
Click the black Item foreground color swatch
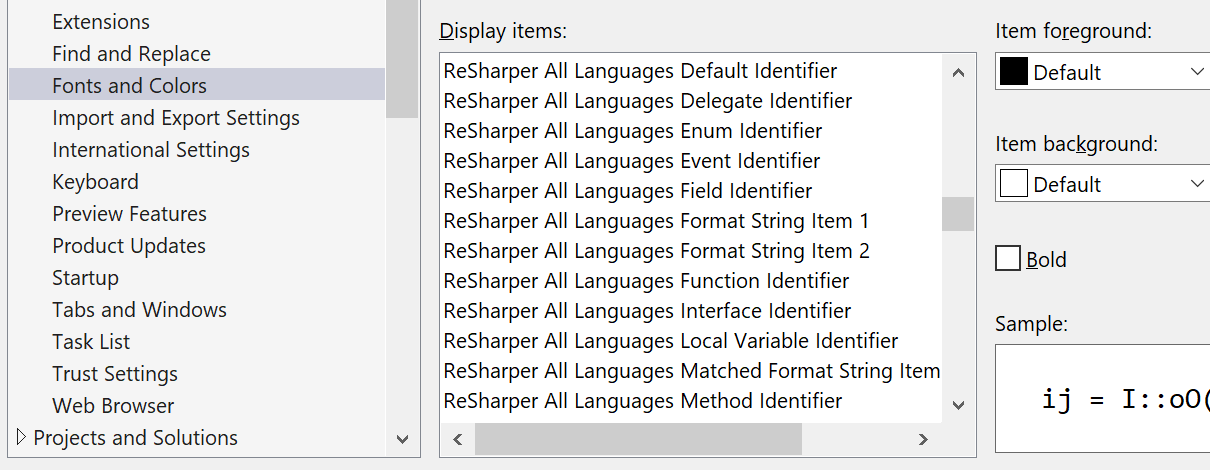click(1014, 72)
